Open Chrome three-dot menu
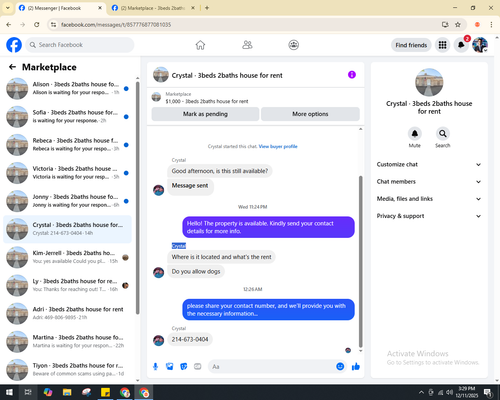 pos(491,25)
